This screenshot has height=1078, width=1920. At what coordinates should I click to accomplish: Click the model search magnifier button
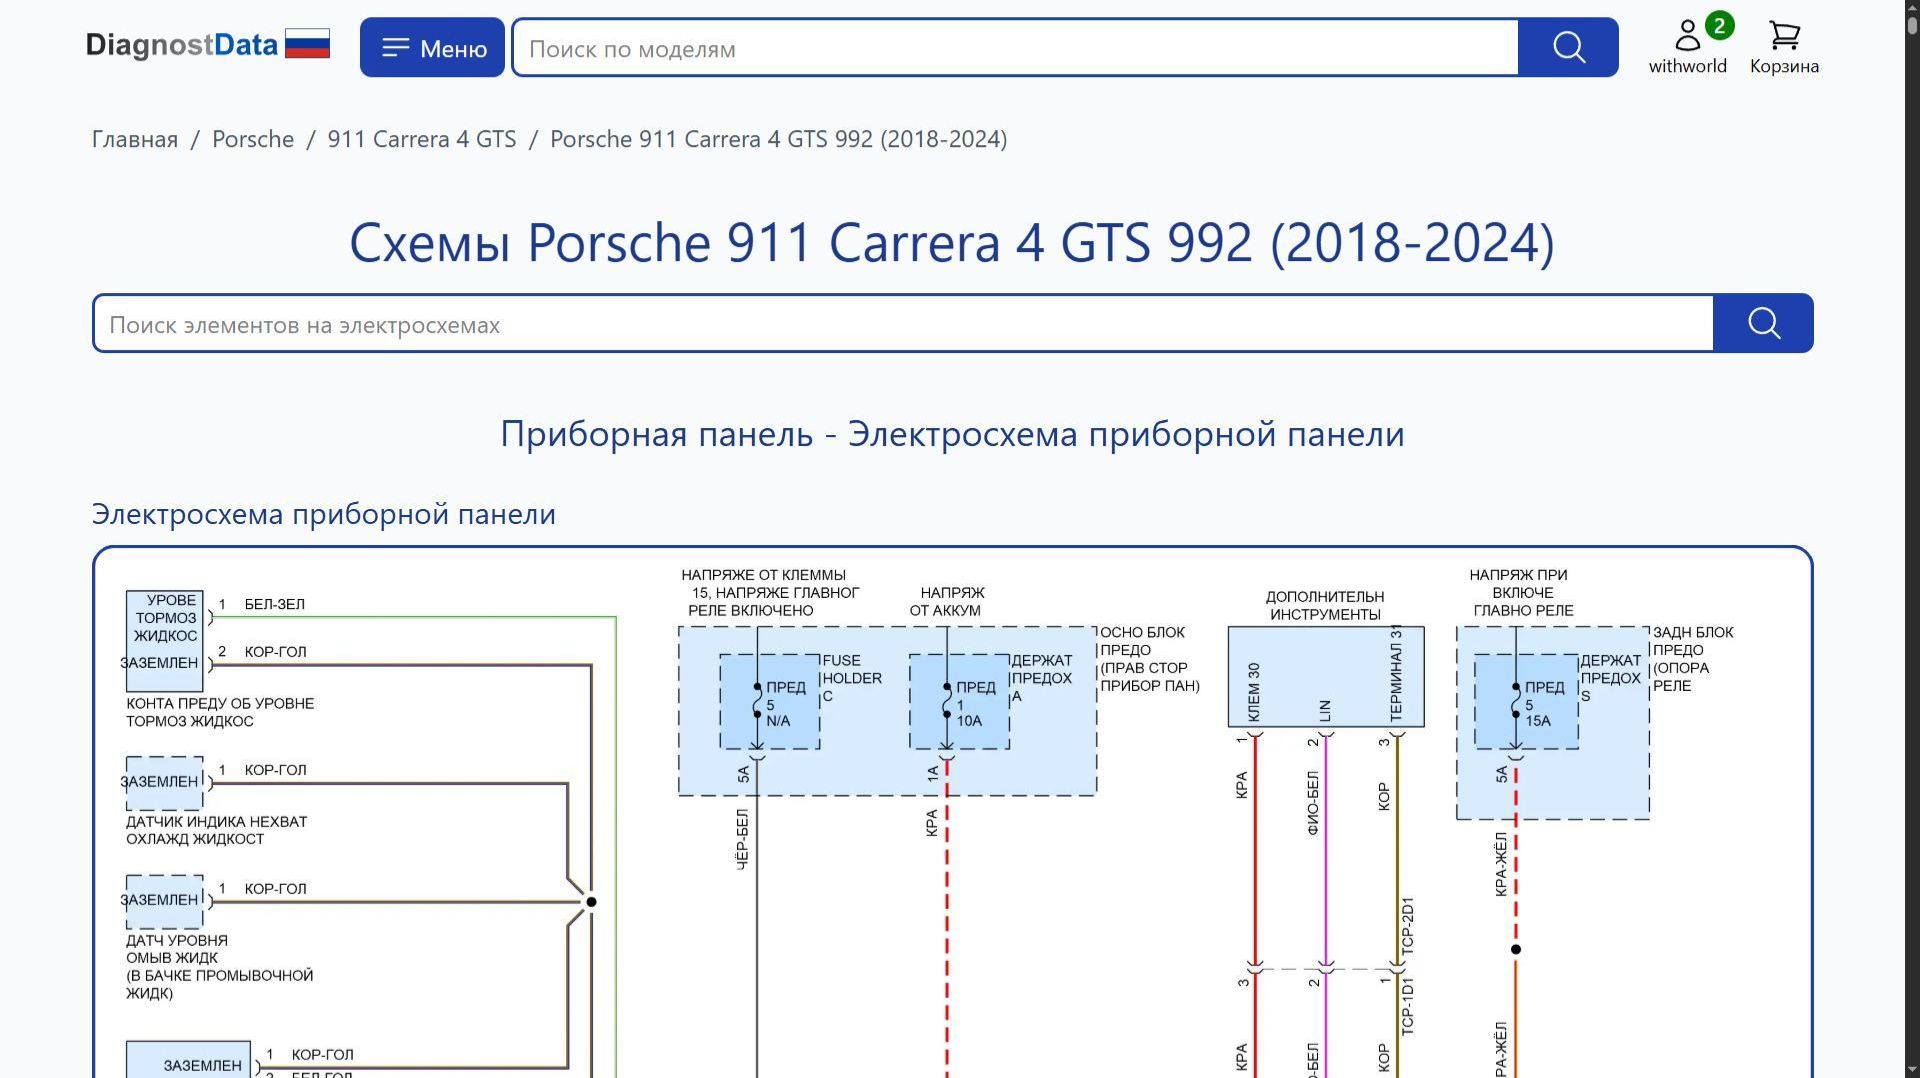pos(1568,47)
